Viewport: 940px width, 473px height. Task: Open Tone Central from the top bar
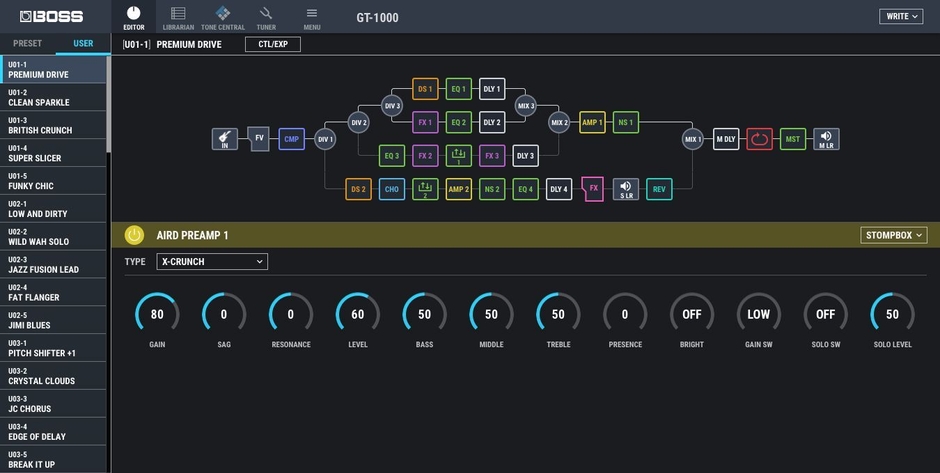(x=222, y=17)
